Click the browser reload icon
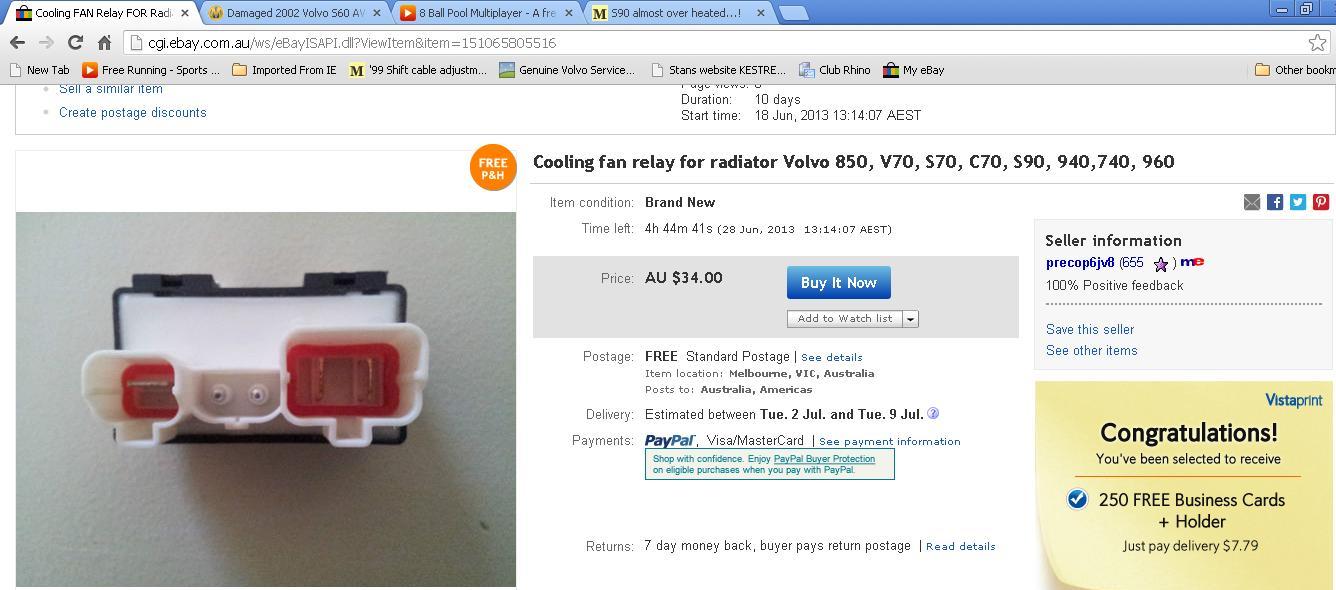This screenshot has height=590, width=1336. (x=75, y=42)
